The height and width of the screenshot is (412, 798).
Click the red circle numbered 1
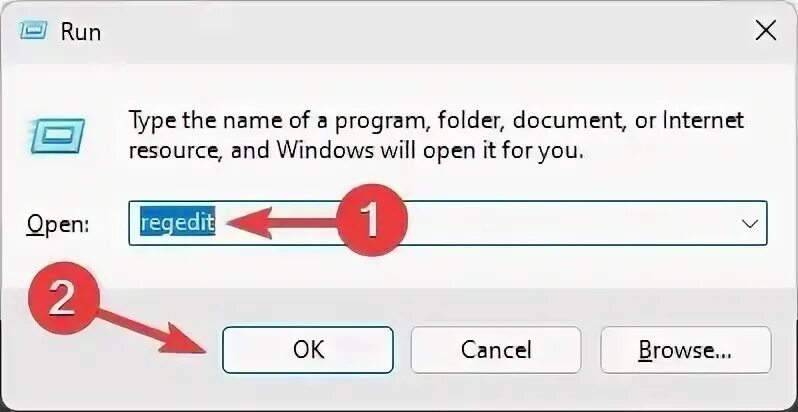tap(372, 220)
